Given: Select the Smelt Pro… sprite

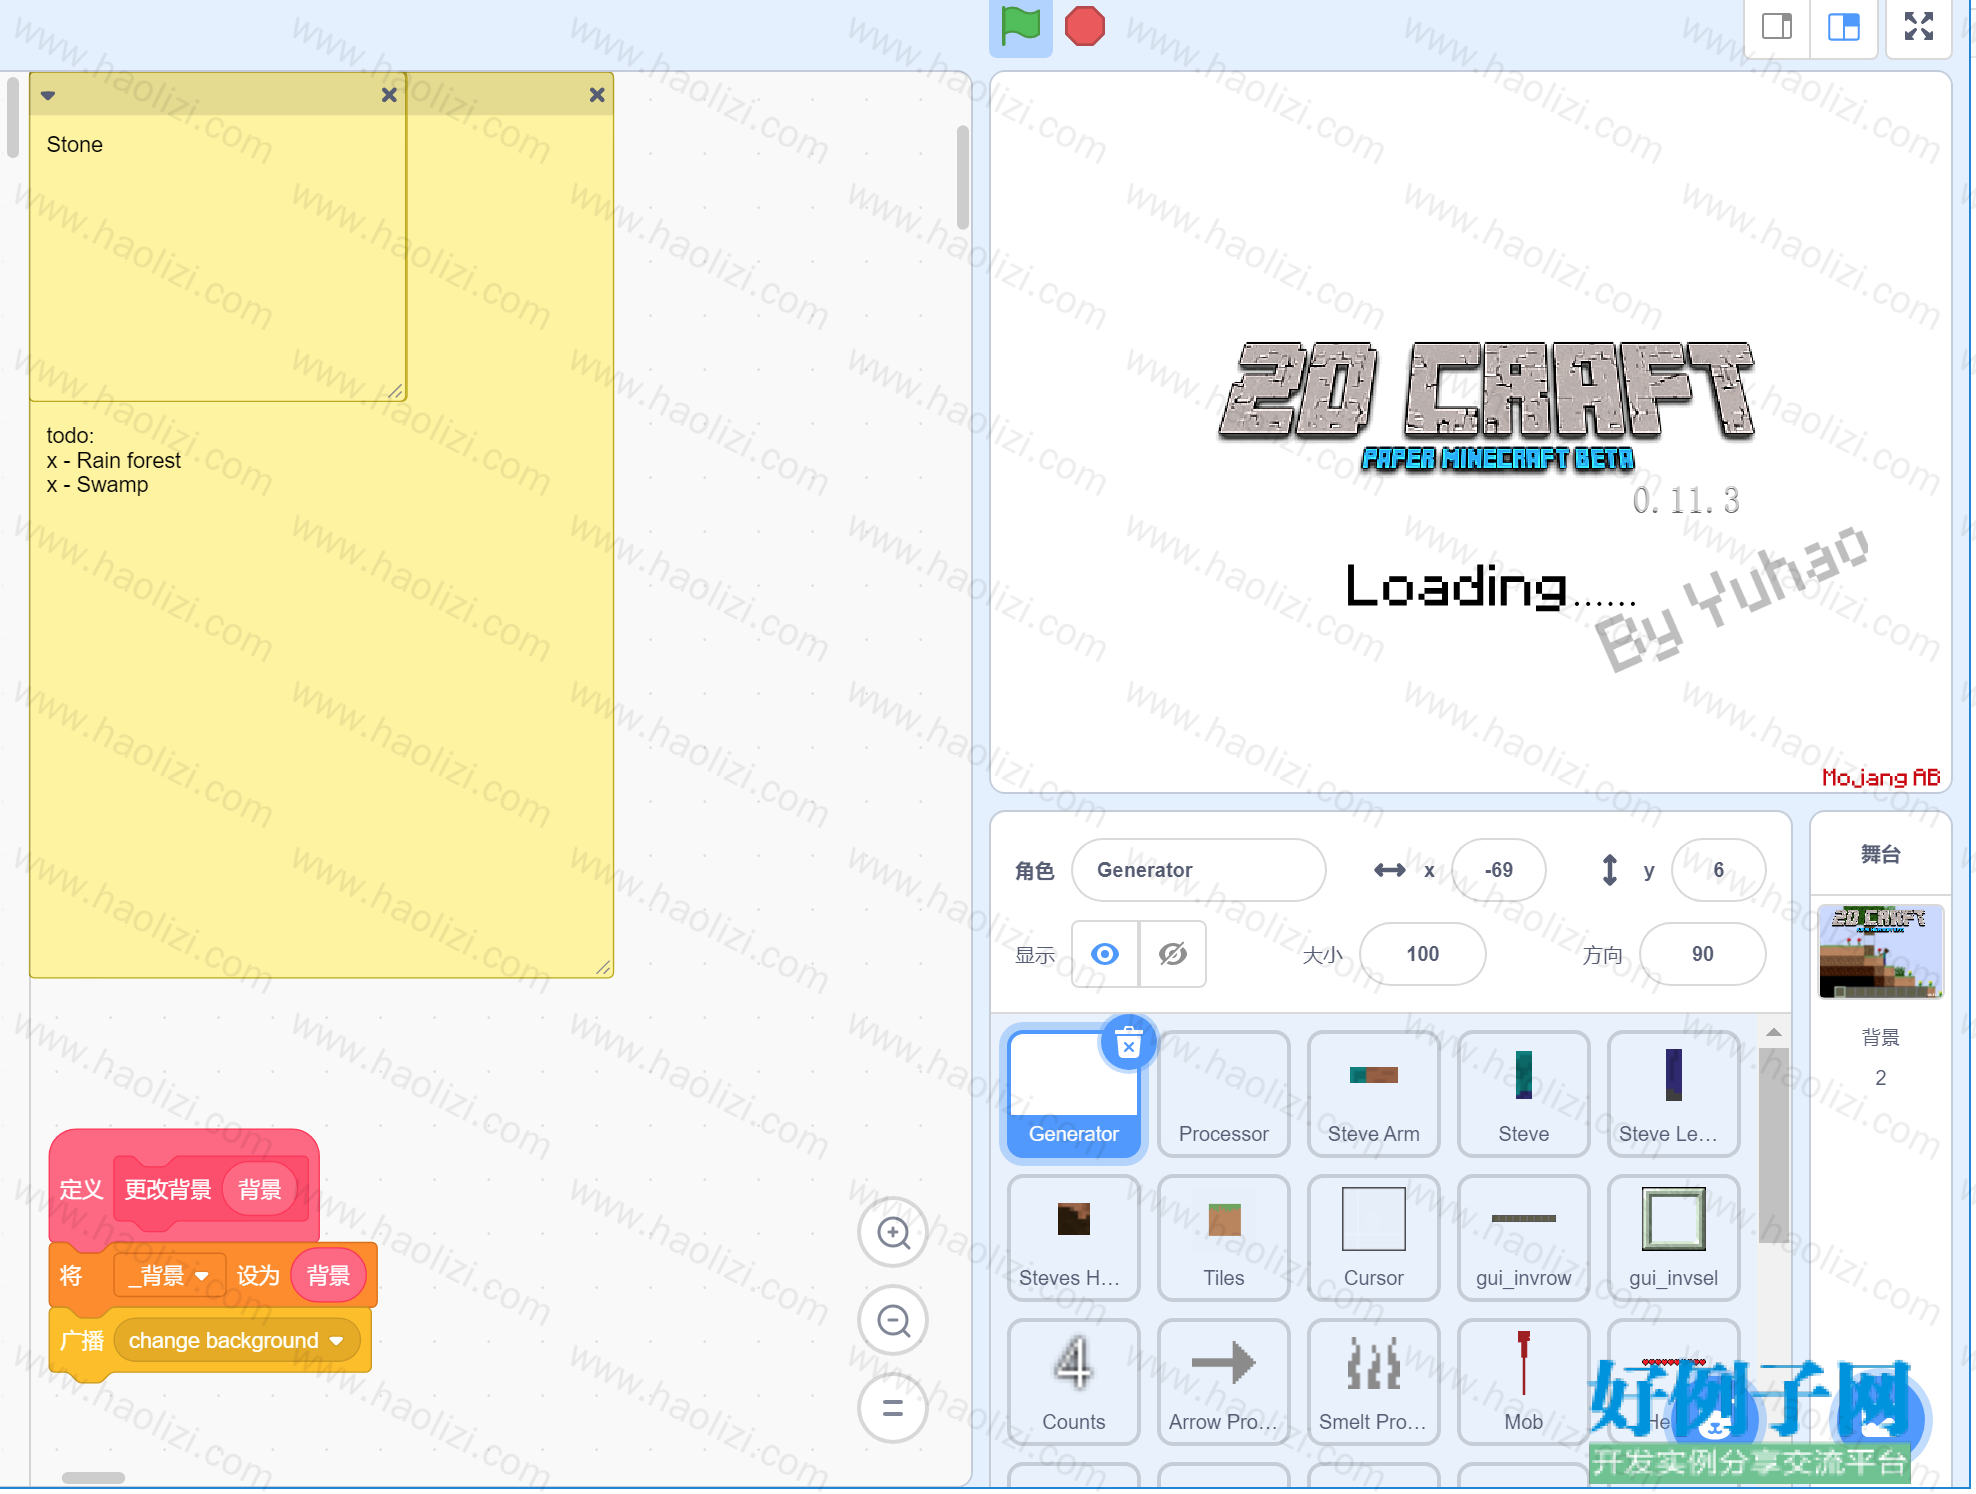Looking at the screenshot, I should (1374, 1382).
